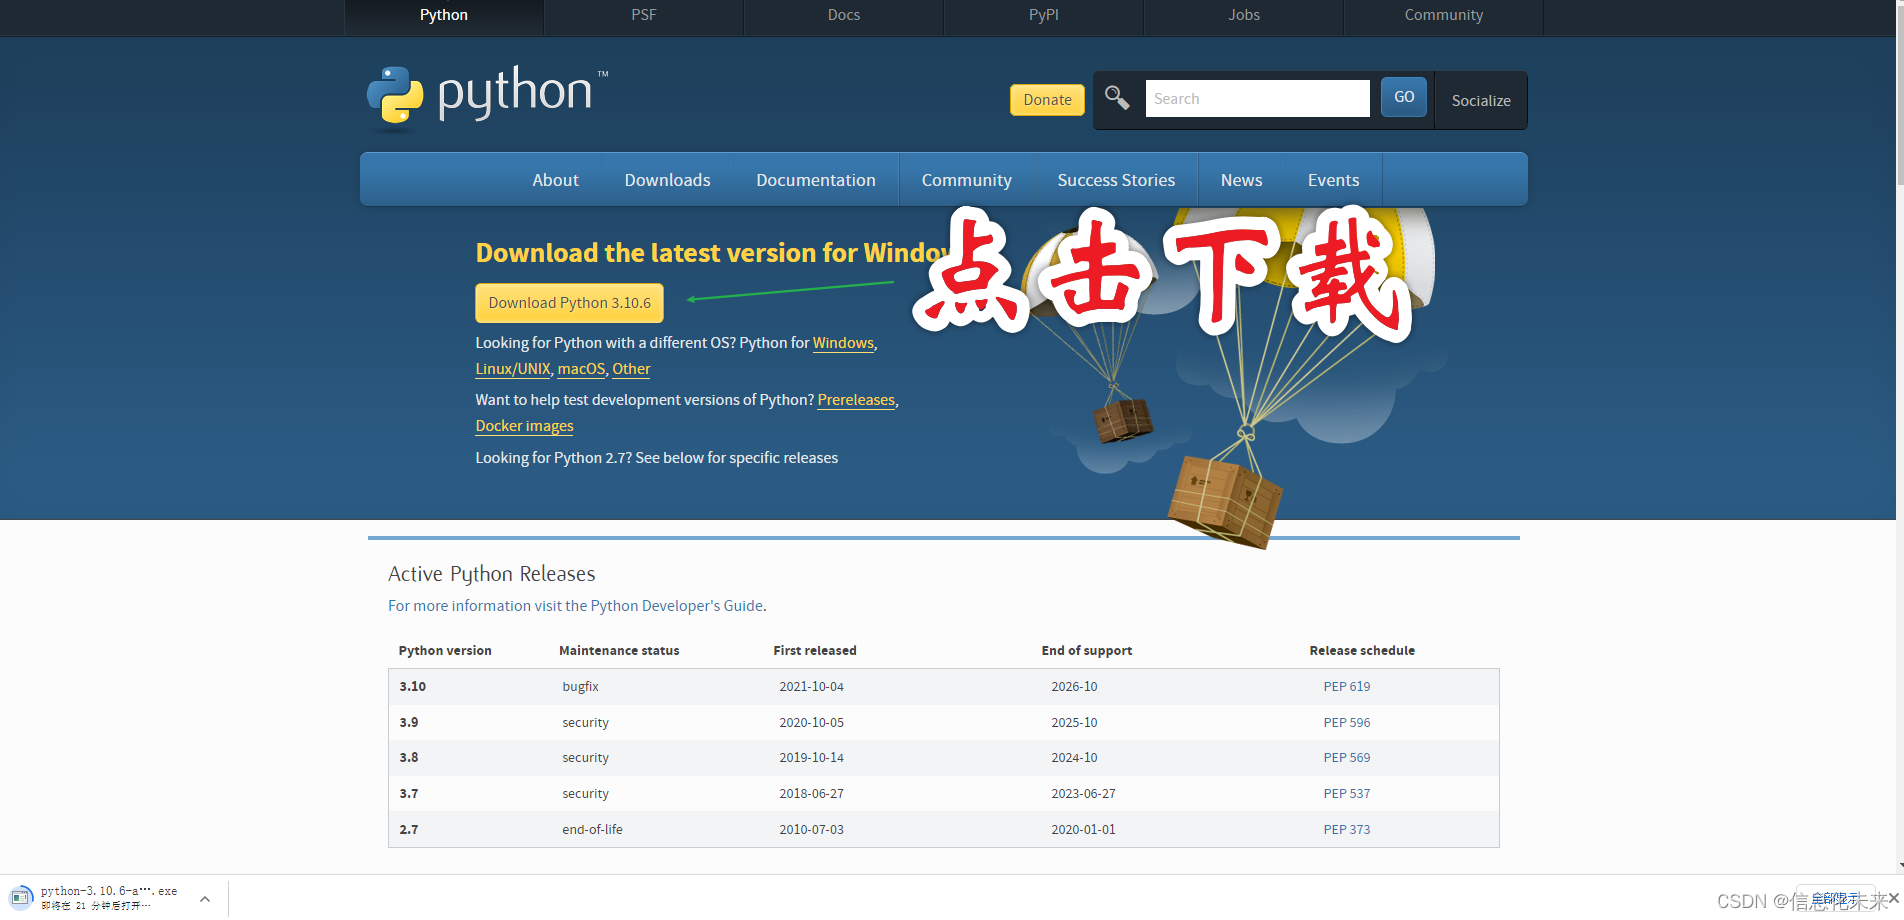Screen dimensions: 1904x920
Task: Open the Events menu
Action: (1333, 180)
